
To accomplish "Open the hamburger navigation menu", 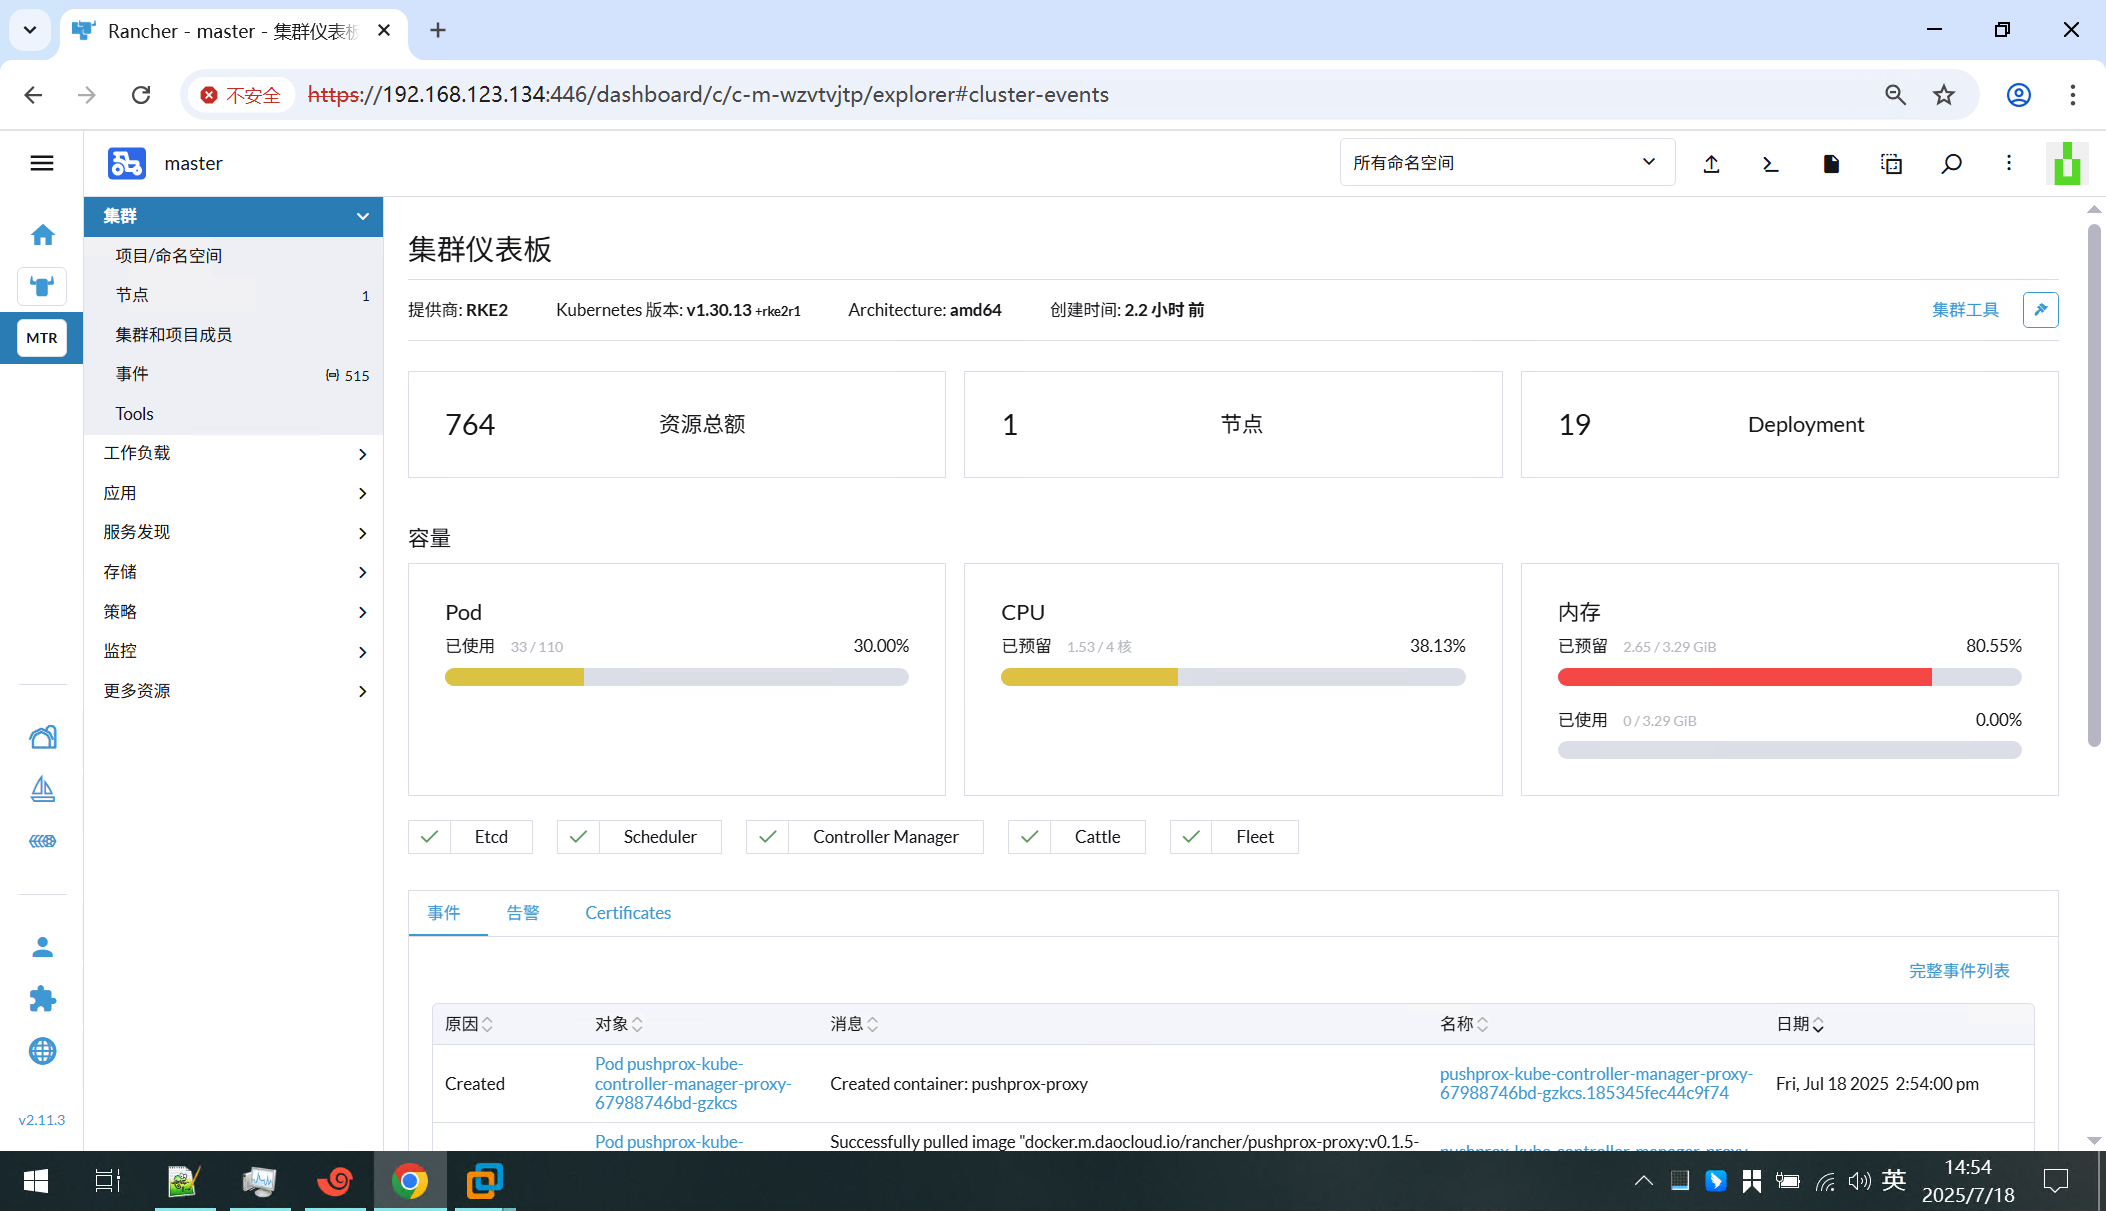I will (x=42, y=163).
